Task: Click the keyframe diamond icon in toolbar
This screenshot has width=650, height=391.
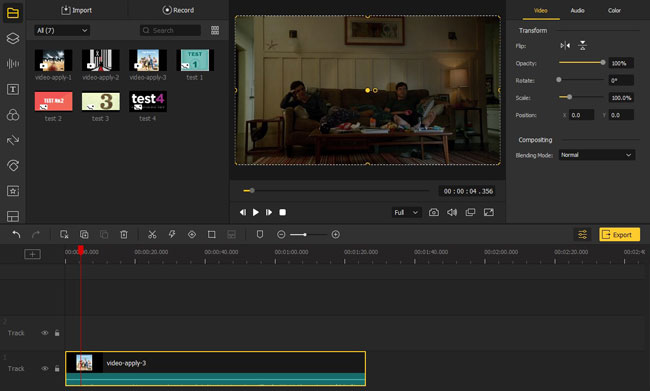Action: tap(192, 235)
